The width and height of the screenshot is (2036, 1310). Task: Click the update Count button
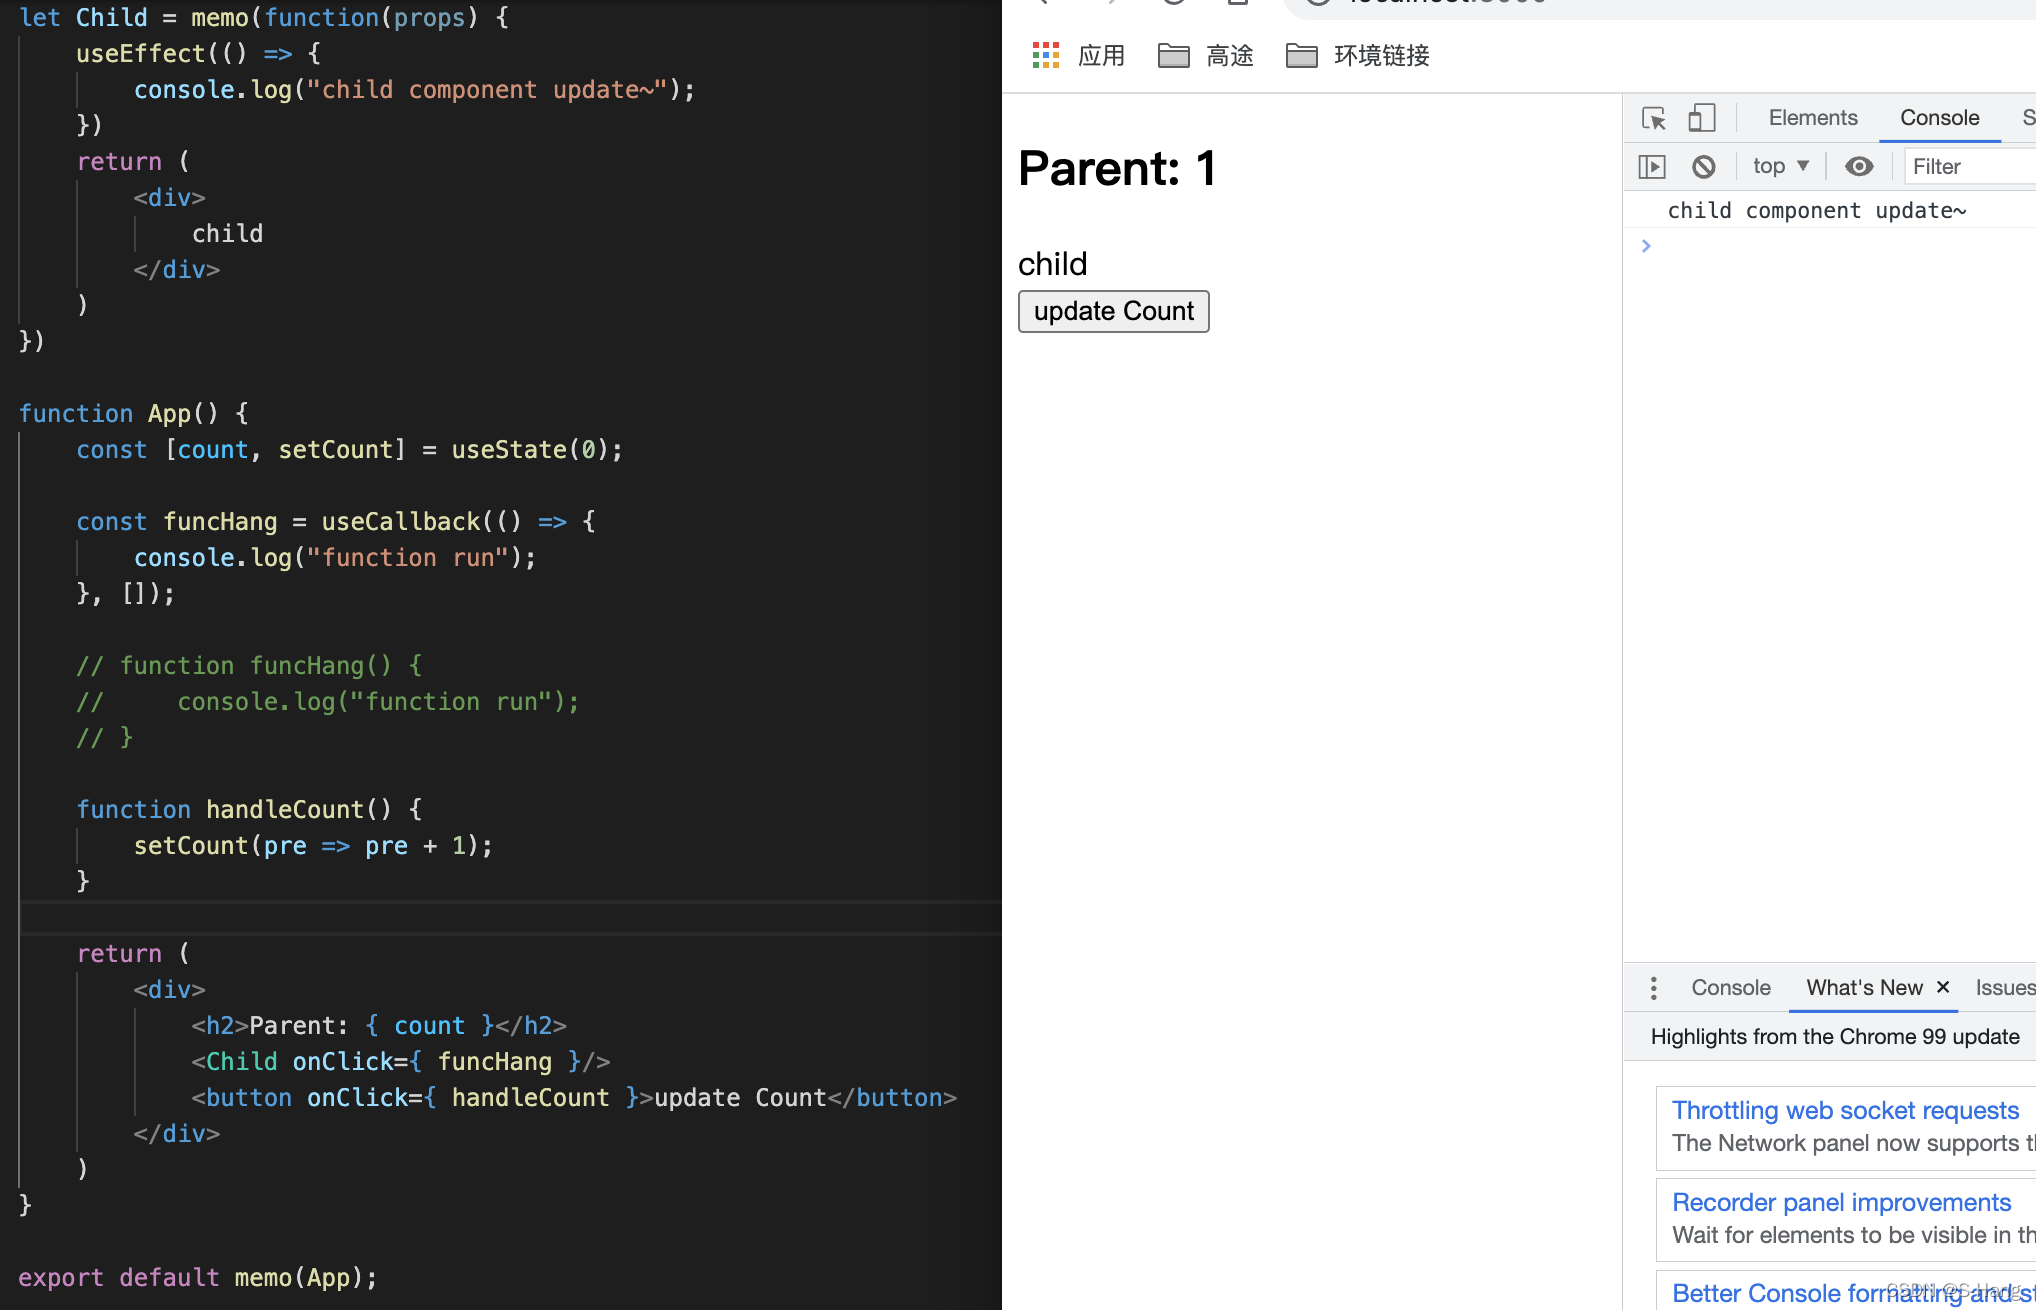coord(1113,311)
